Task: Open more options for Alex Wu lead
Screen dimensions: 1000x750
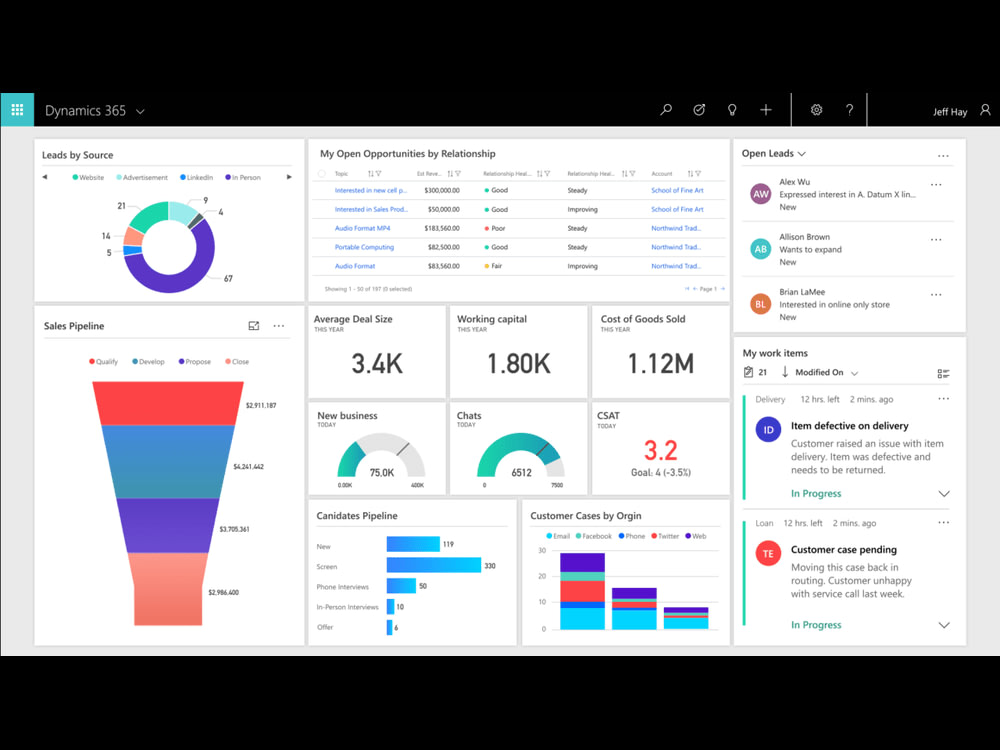Action: [936, 185]
